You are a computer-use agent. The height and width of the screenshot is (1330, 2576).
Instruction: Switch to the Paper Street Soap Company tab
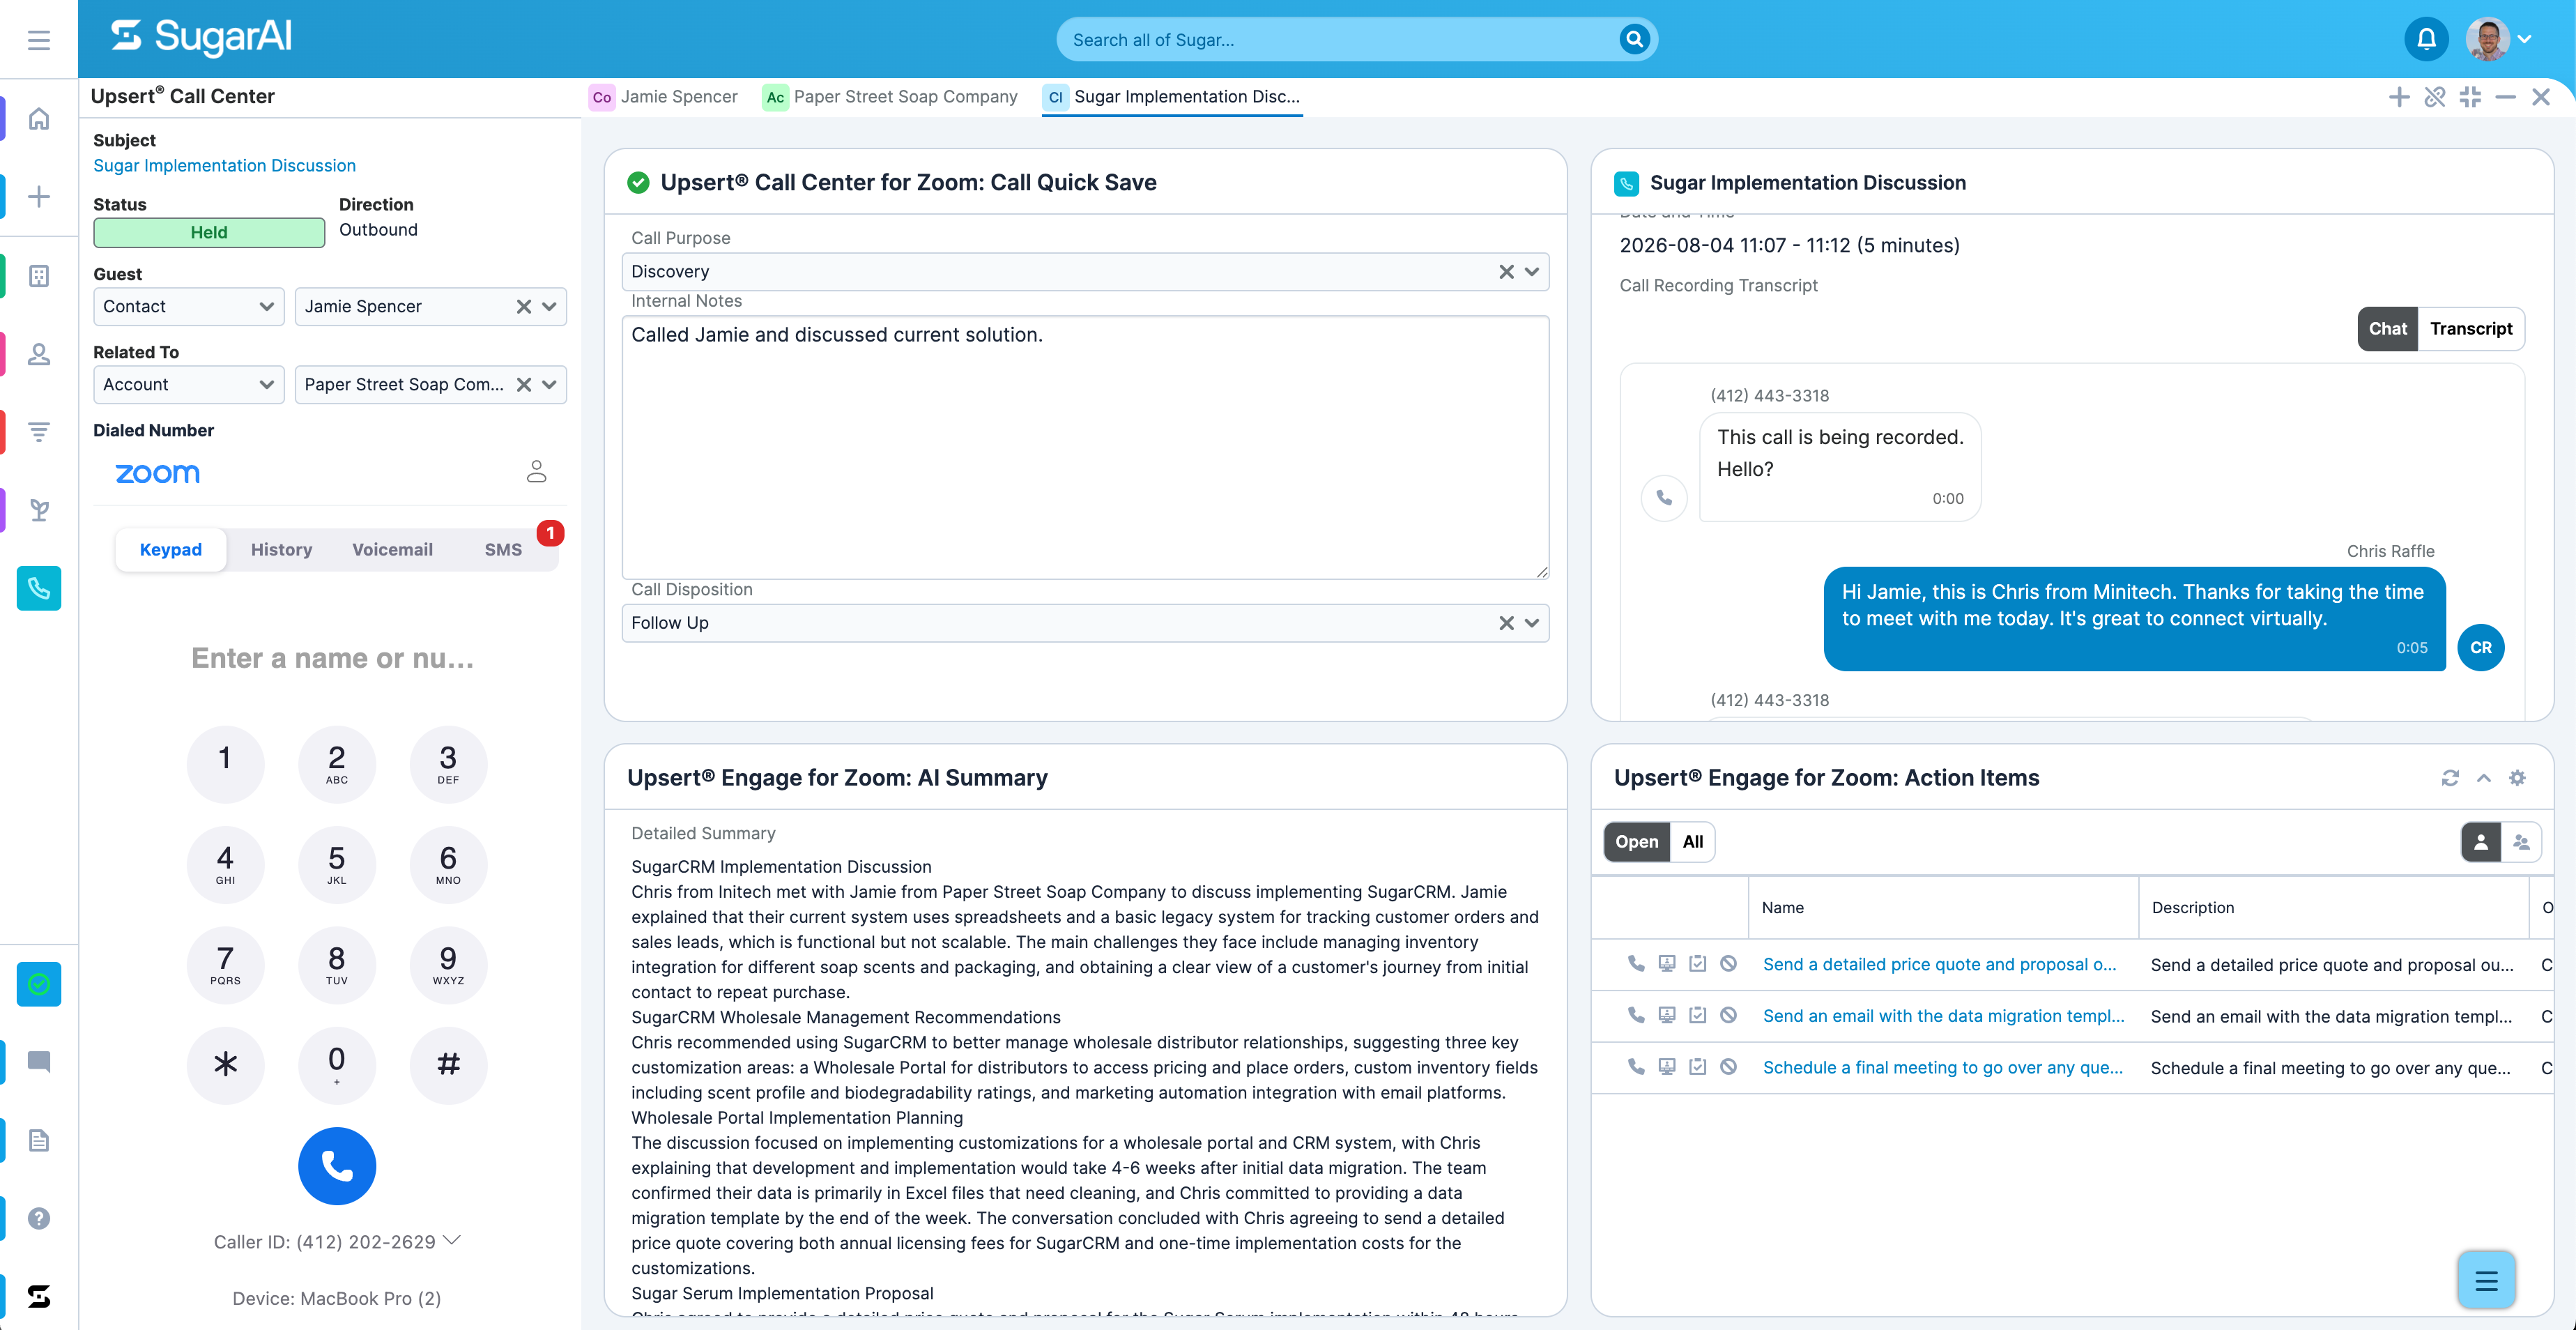point(890,97)
